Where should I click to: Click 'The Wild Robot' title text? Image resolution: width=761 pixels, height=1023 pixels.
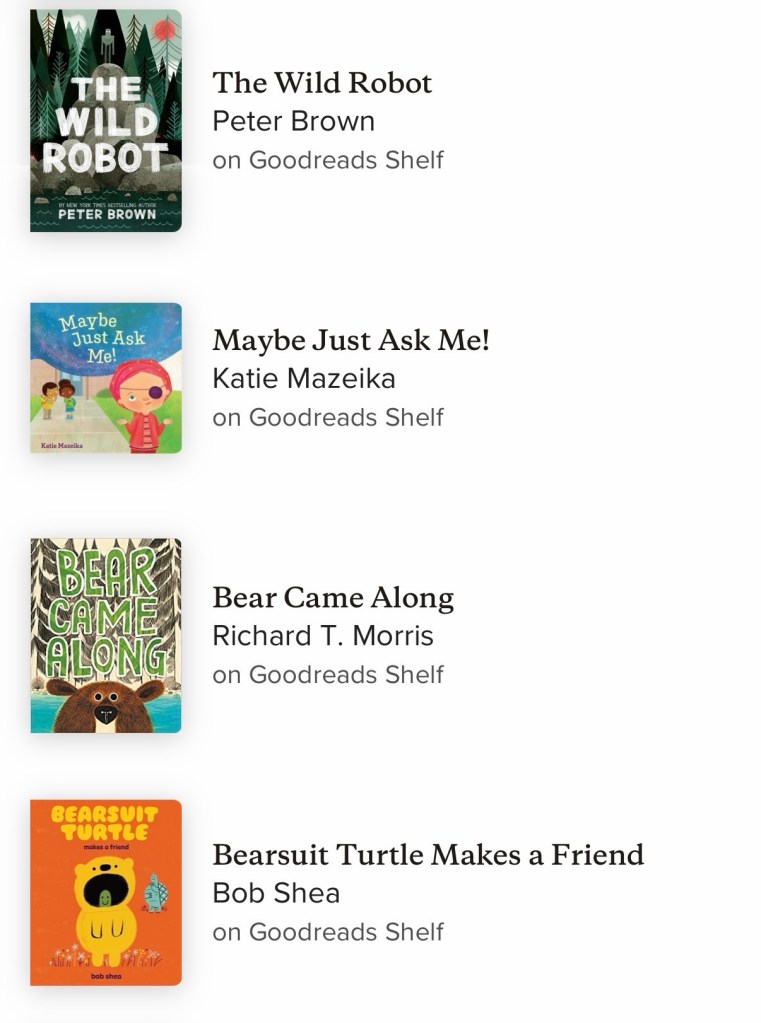[x=322, y=83]
